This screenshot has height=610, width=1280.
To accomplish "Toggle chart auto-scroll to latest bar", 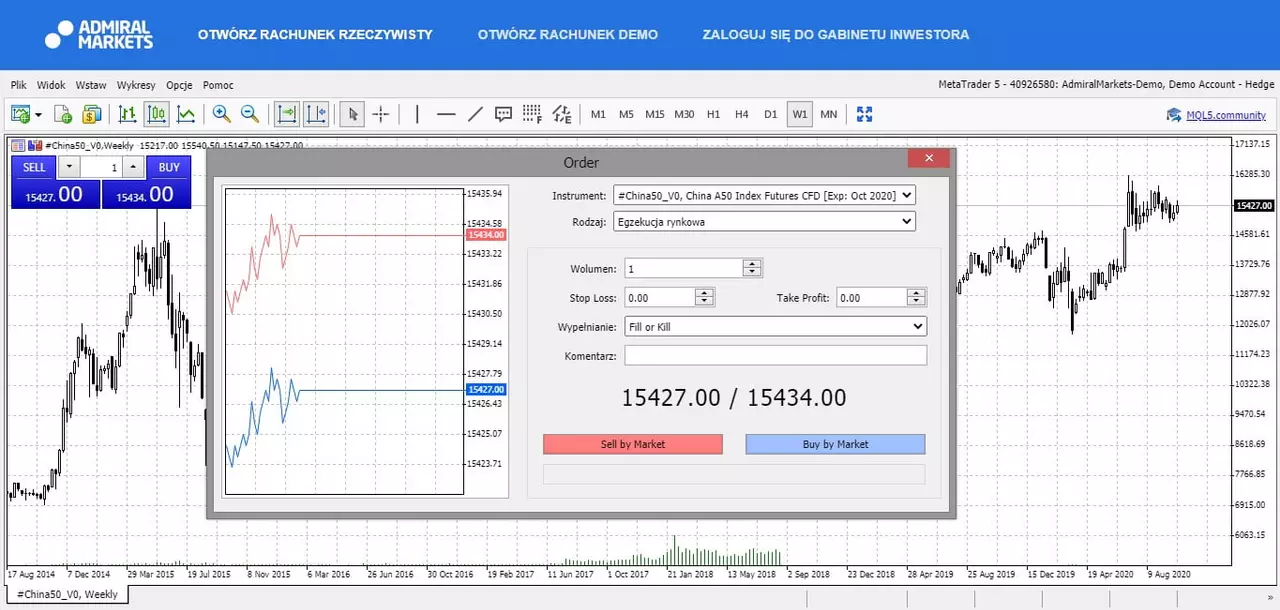I will tap(287, 114).
